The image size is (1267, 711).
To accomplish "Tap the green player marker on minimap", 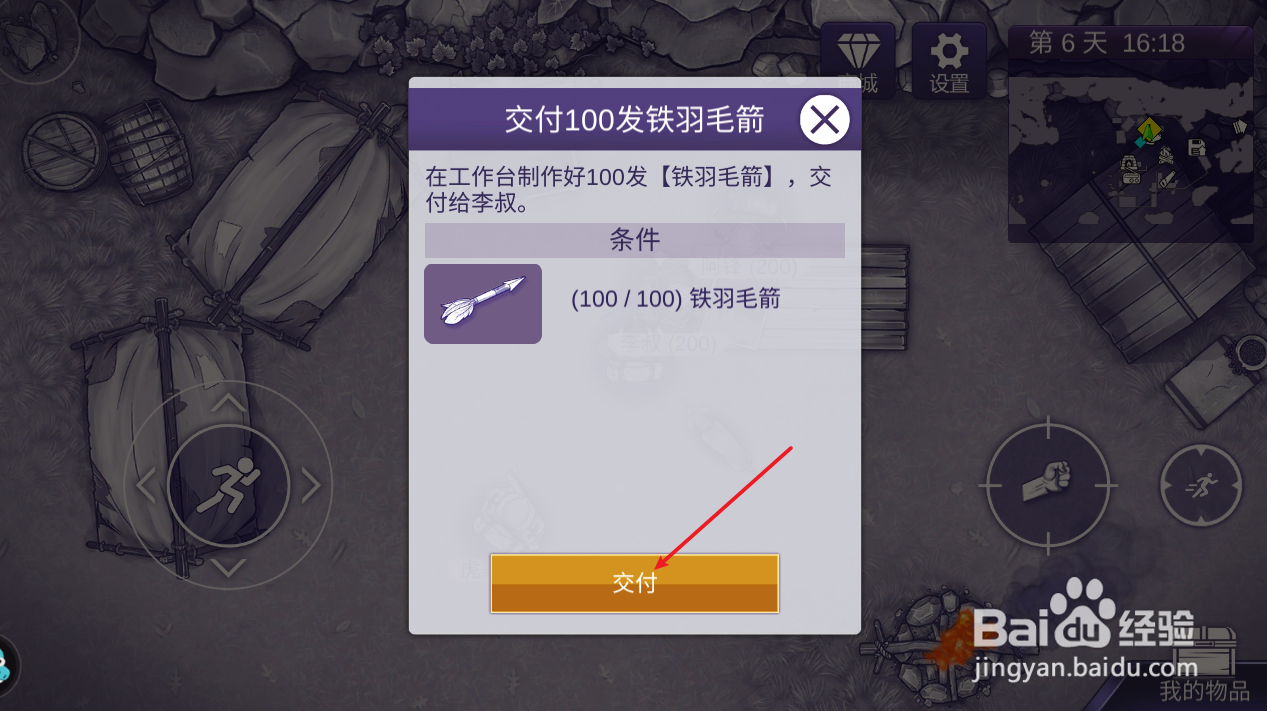I will click(x=1149, y=131).
